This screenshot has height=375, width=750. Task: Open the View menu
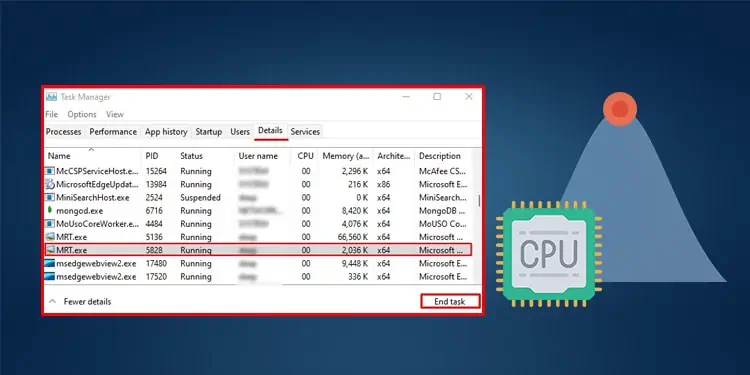click(x=115, y=114)
